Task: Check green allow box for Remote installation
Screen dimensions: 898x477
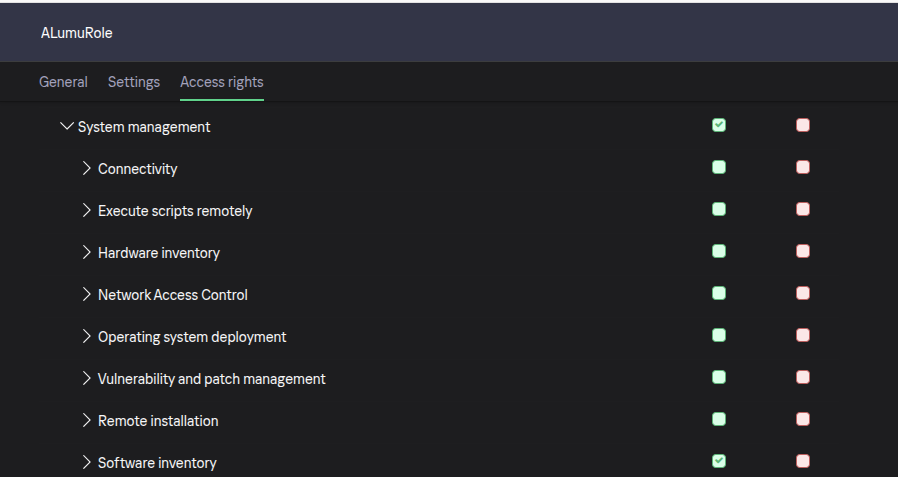Action: [x=719, y=419]
